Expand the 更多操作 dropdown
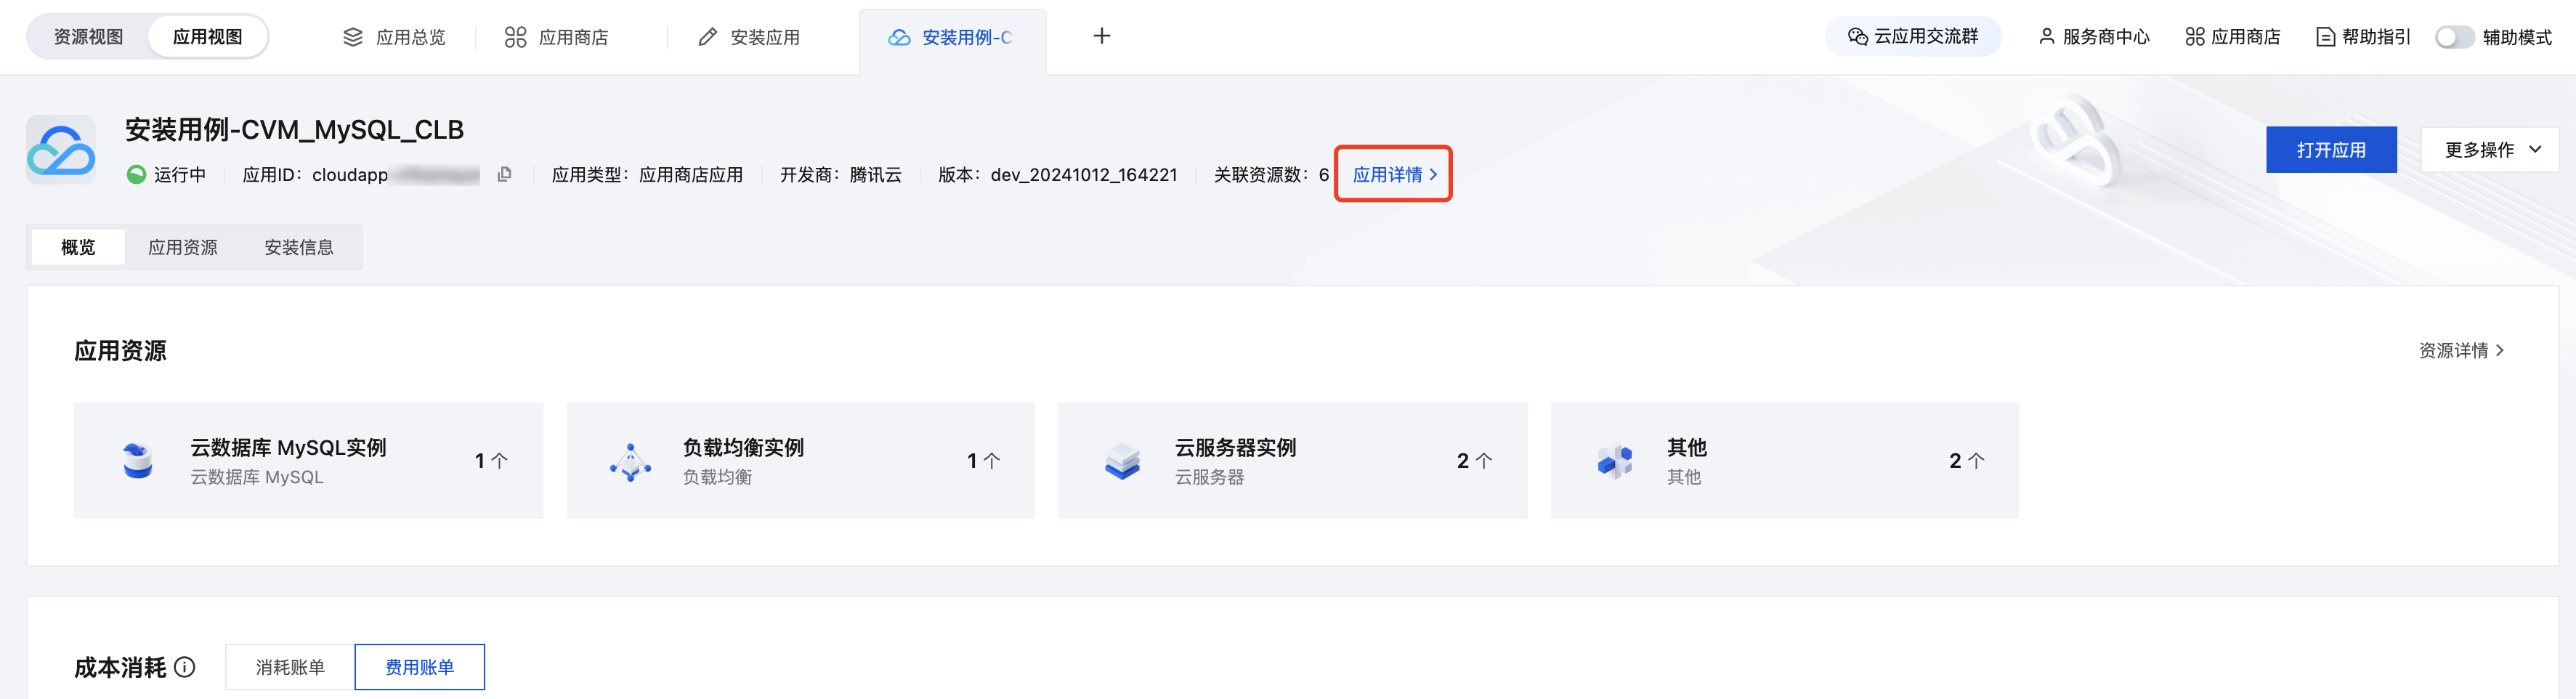Viewport: 2576px width, 699px height. (x=2490, y=150)
